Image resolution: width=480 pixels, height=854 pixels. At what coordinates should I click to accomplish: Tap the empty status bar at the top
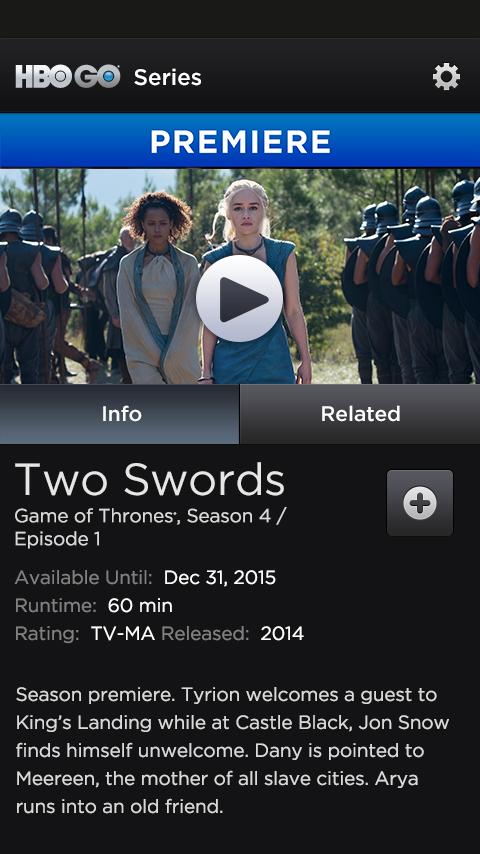240,19
